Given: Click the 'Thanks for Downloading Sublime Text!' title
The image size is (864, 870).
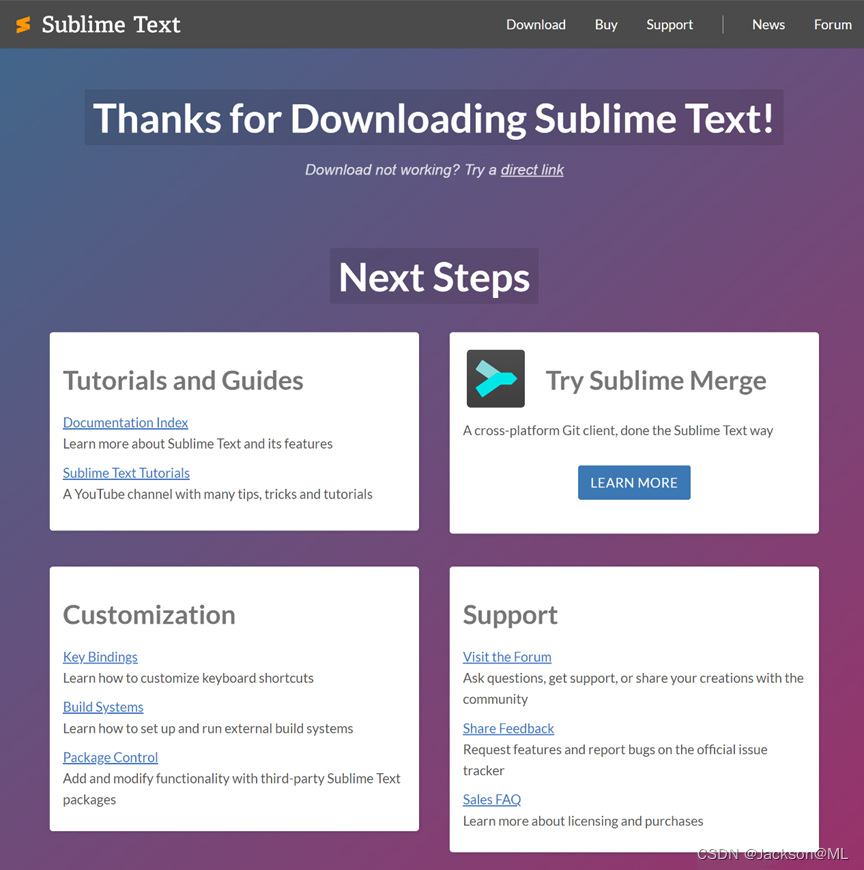Looking at the screenshot, I should click(x=433, y=118).
